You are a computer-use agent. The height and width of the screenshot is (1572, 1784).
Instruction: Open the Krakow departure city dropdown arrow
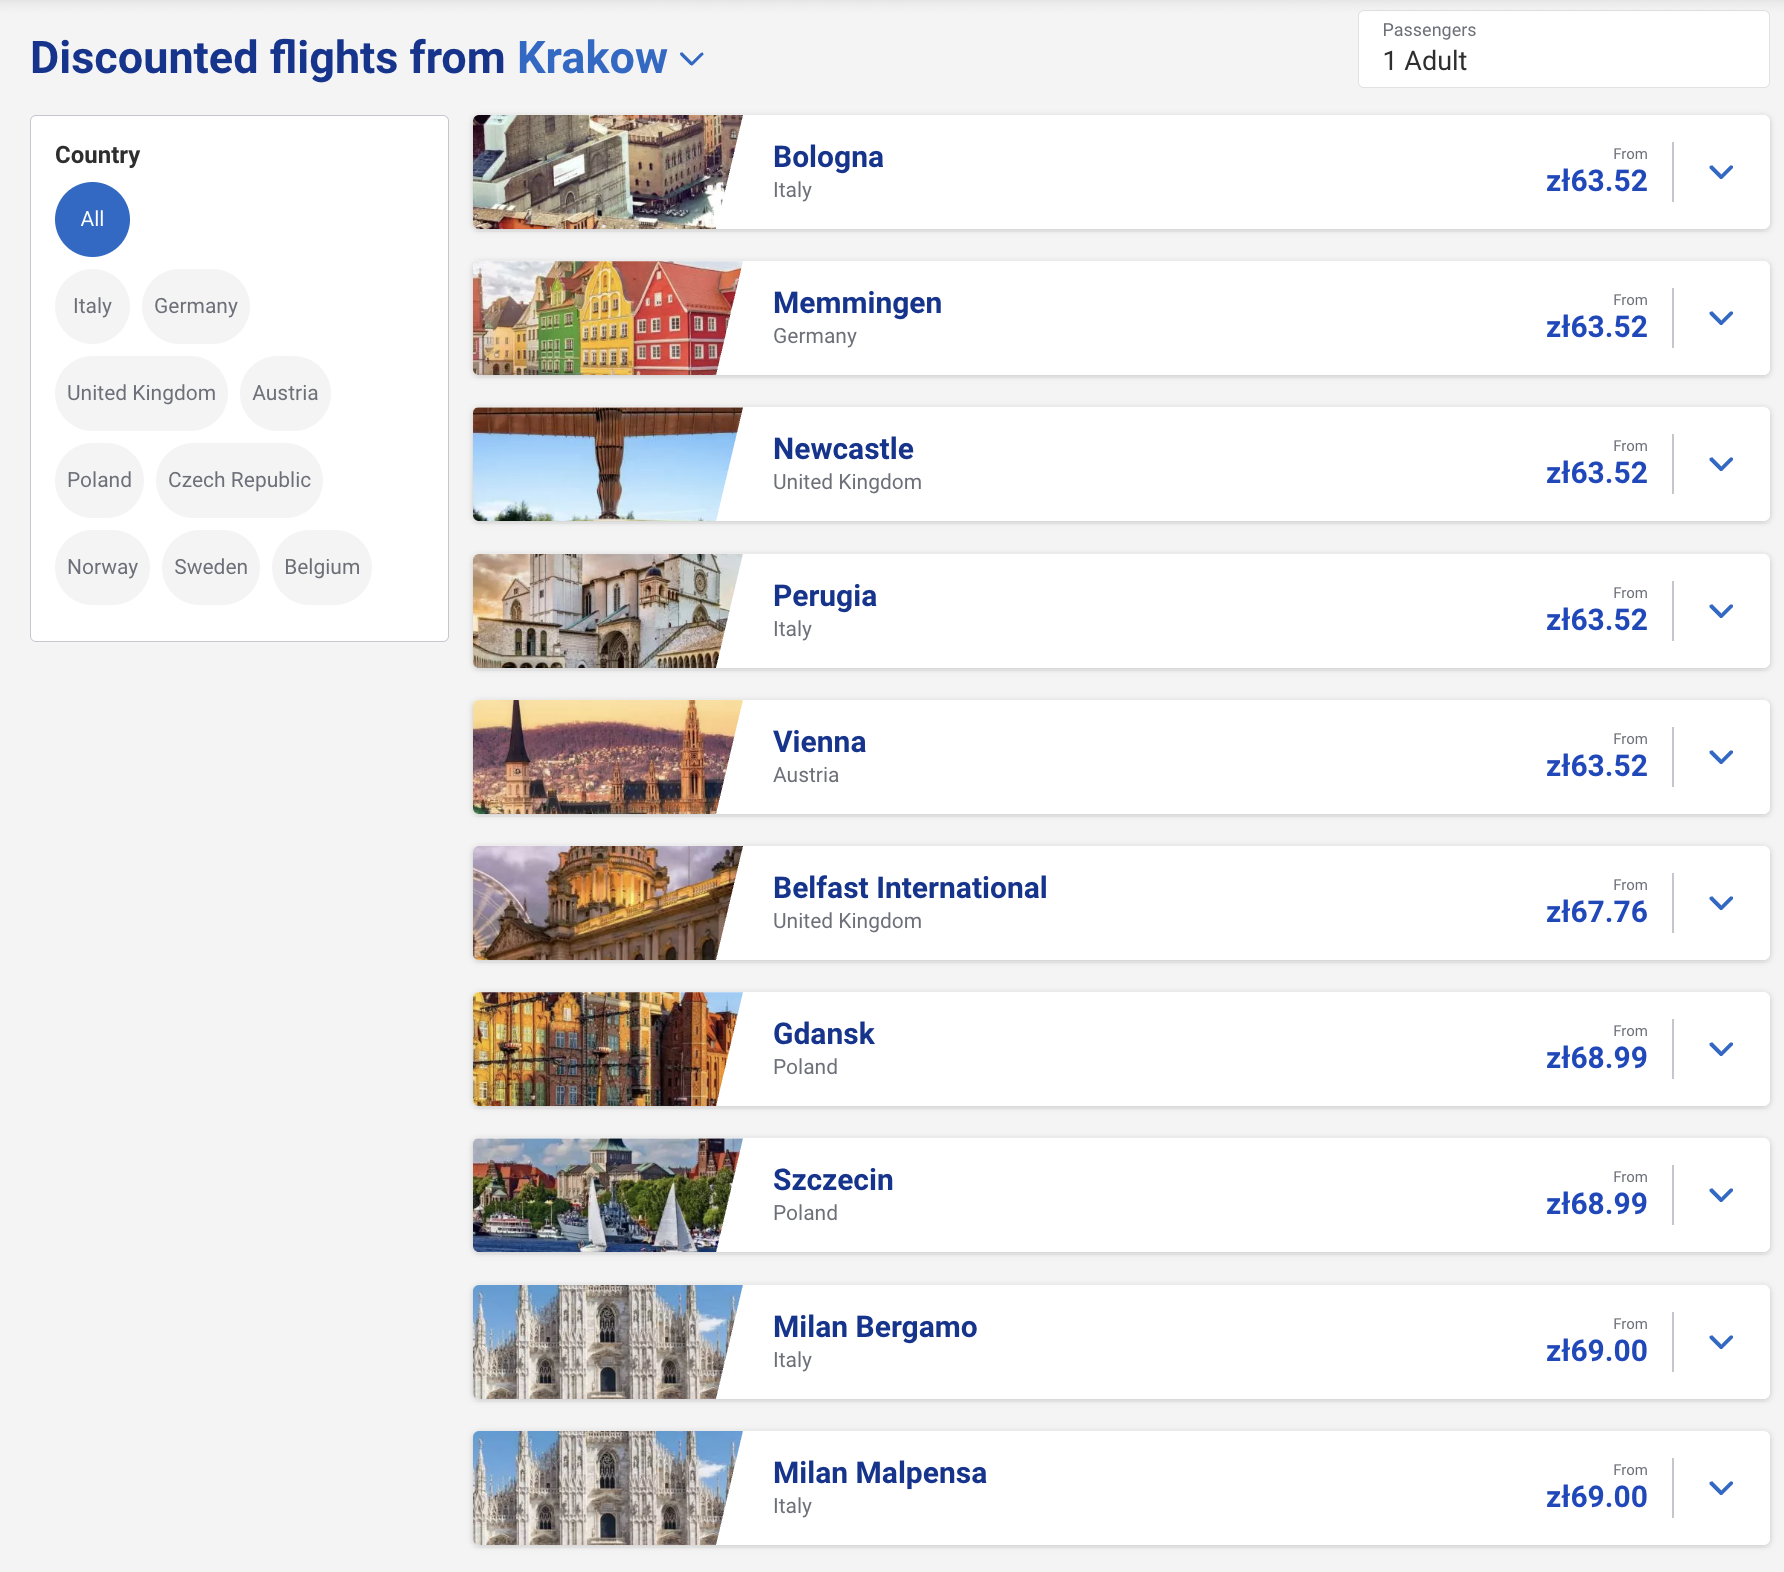coord(692,59)
